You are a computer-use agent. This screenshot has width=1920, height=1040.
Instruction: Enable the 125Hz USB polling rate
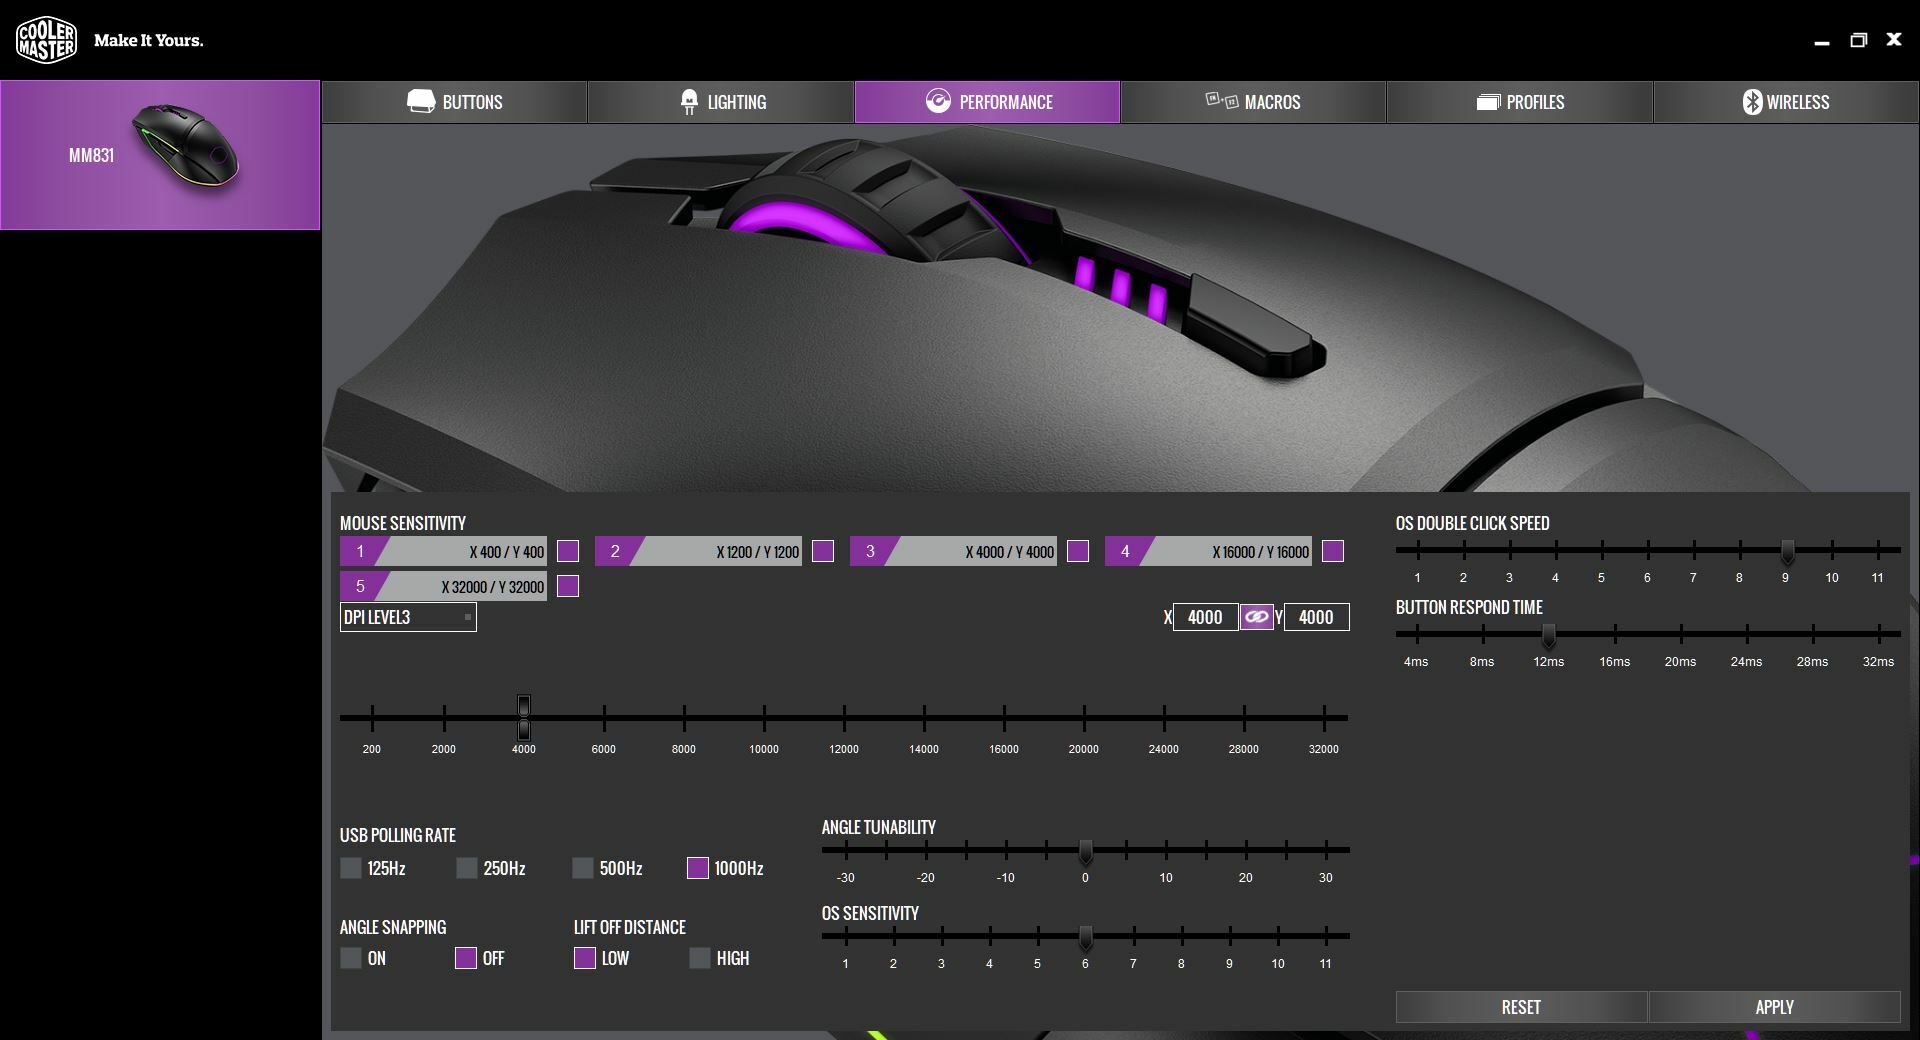351,869
